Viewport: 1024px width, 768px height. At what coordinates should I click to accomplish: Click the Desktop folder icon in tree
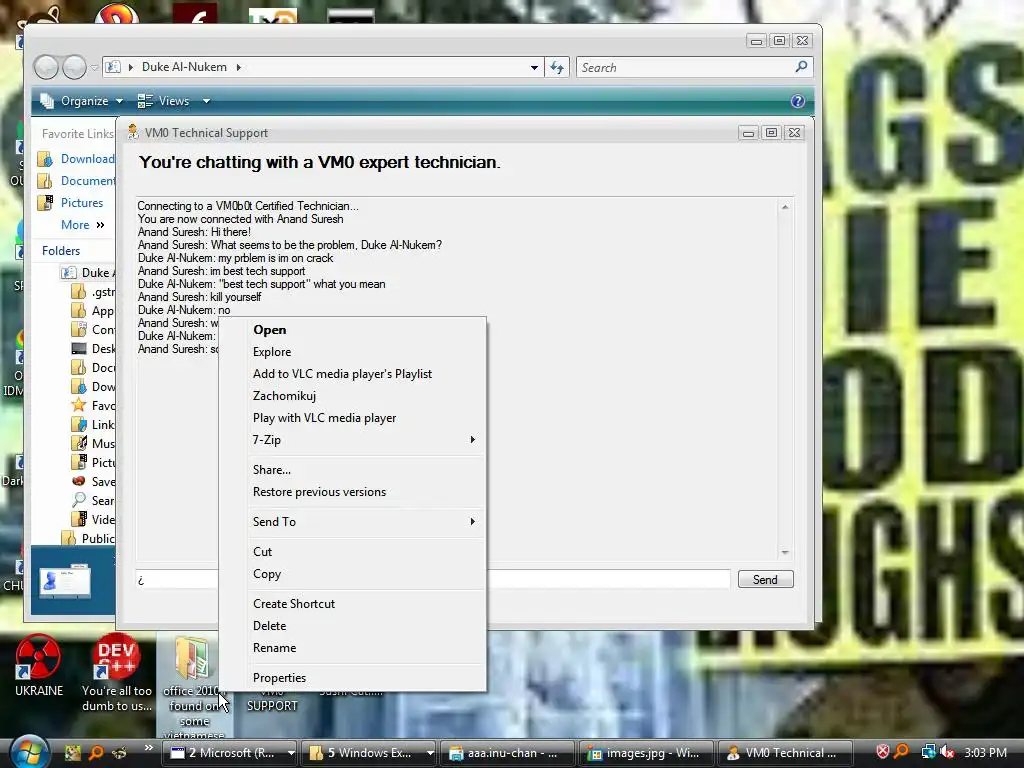click(79, 349)
